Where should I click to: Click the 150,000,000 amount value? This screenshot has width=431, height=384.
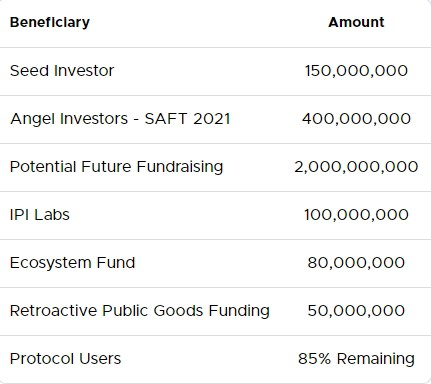pos(356,71)
